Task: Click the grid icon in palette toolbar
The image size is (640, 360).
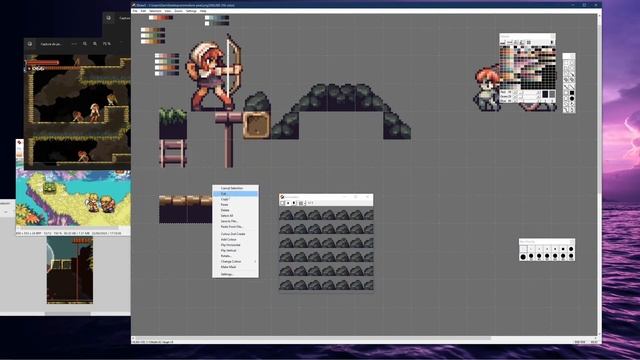Action: coord(529,42)
